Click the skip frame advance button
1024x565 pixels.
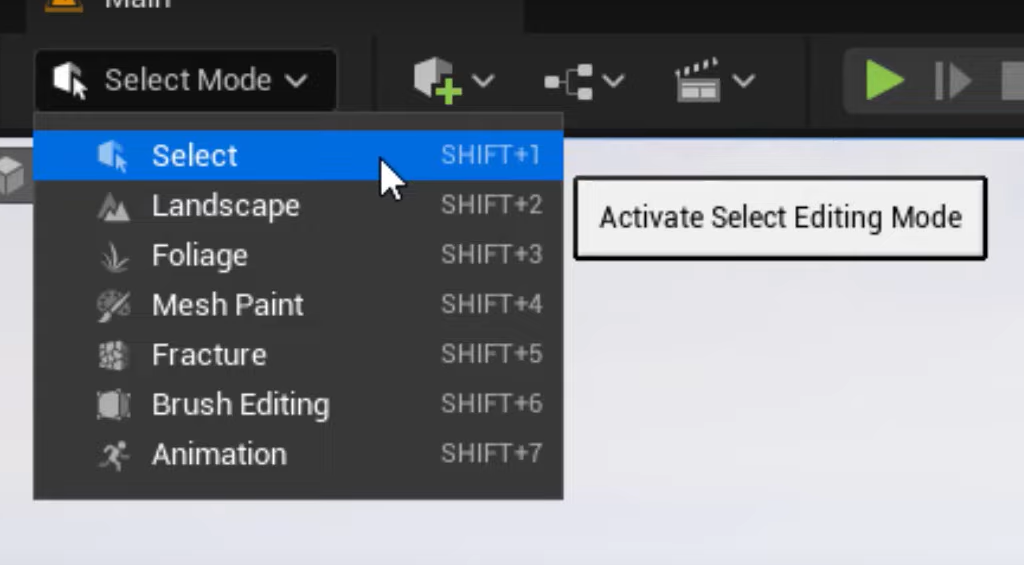tap(953, 81)
